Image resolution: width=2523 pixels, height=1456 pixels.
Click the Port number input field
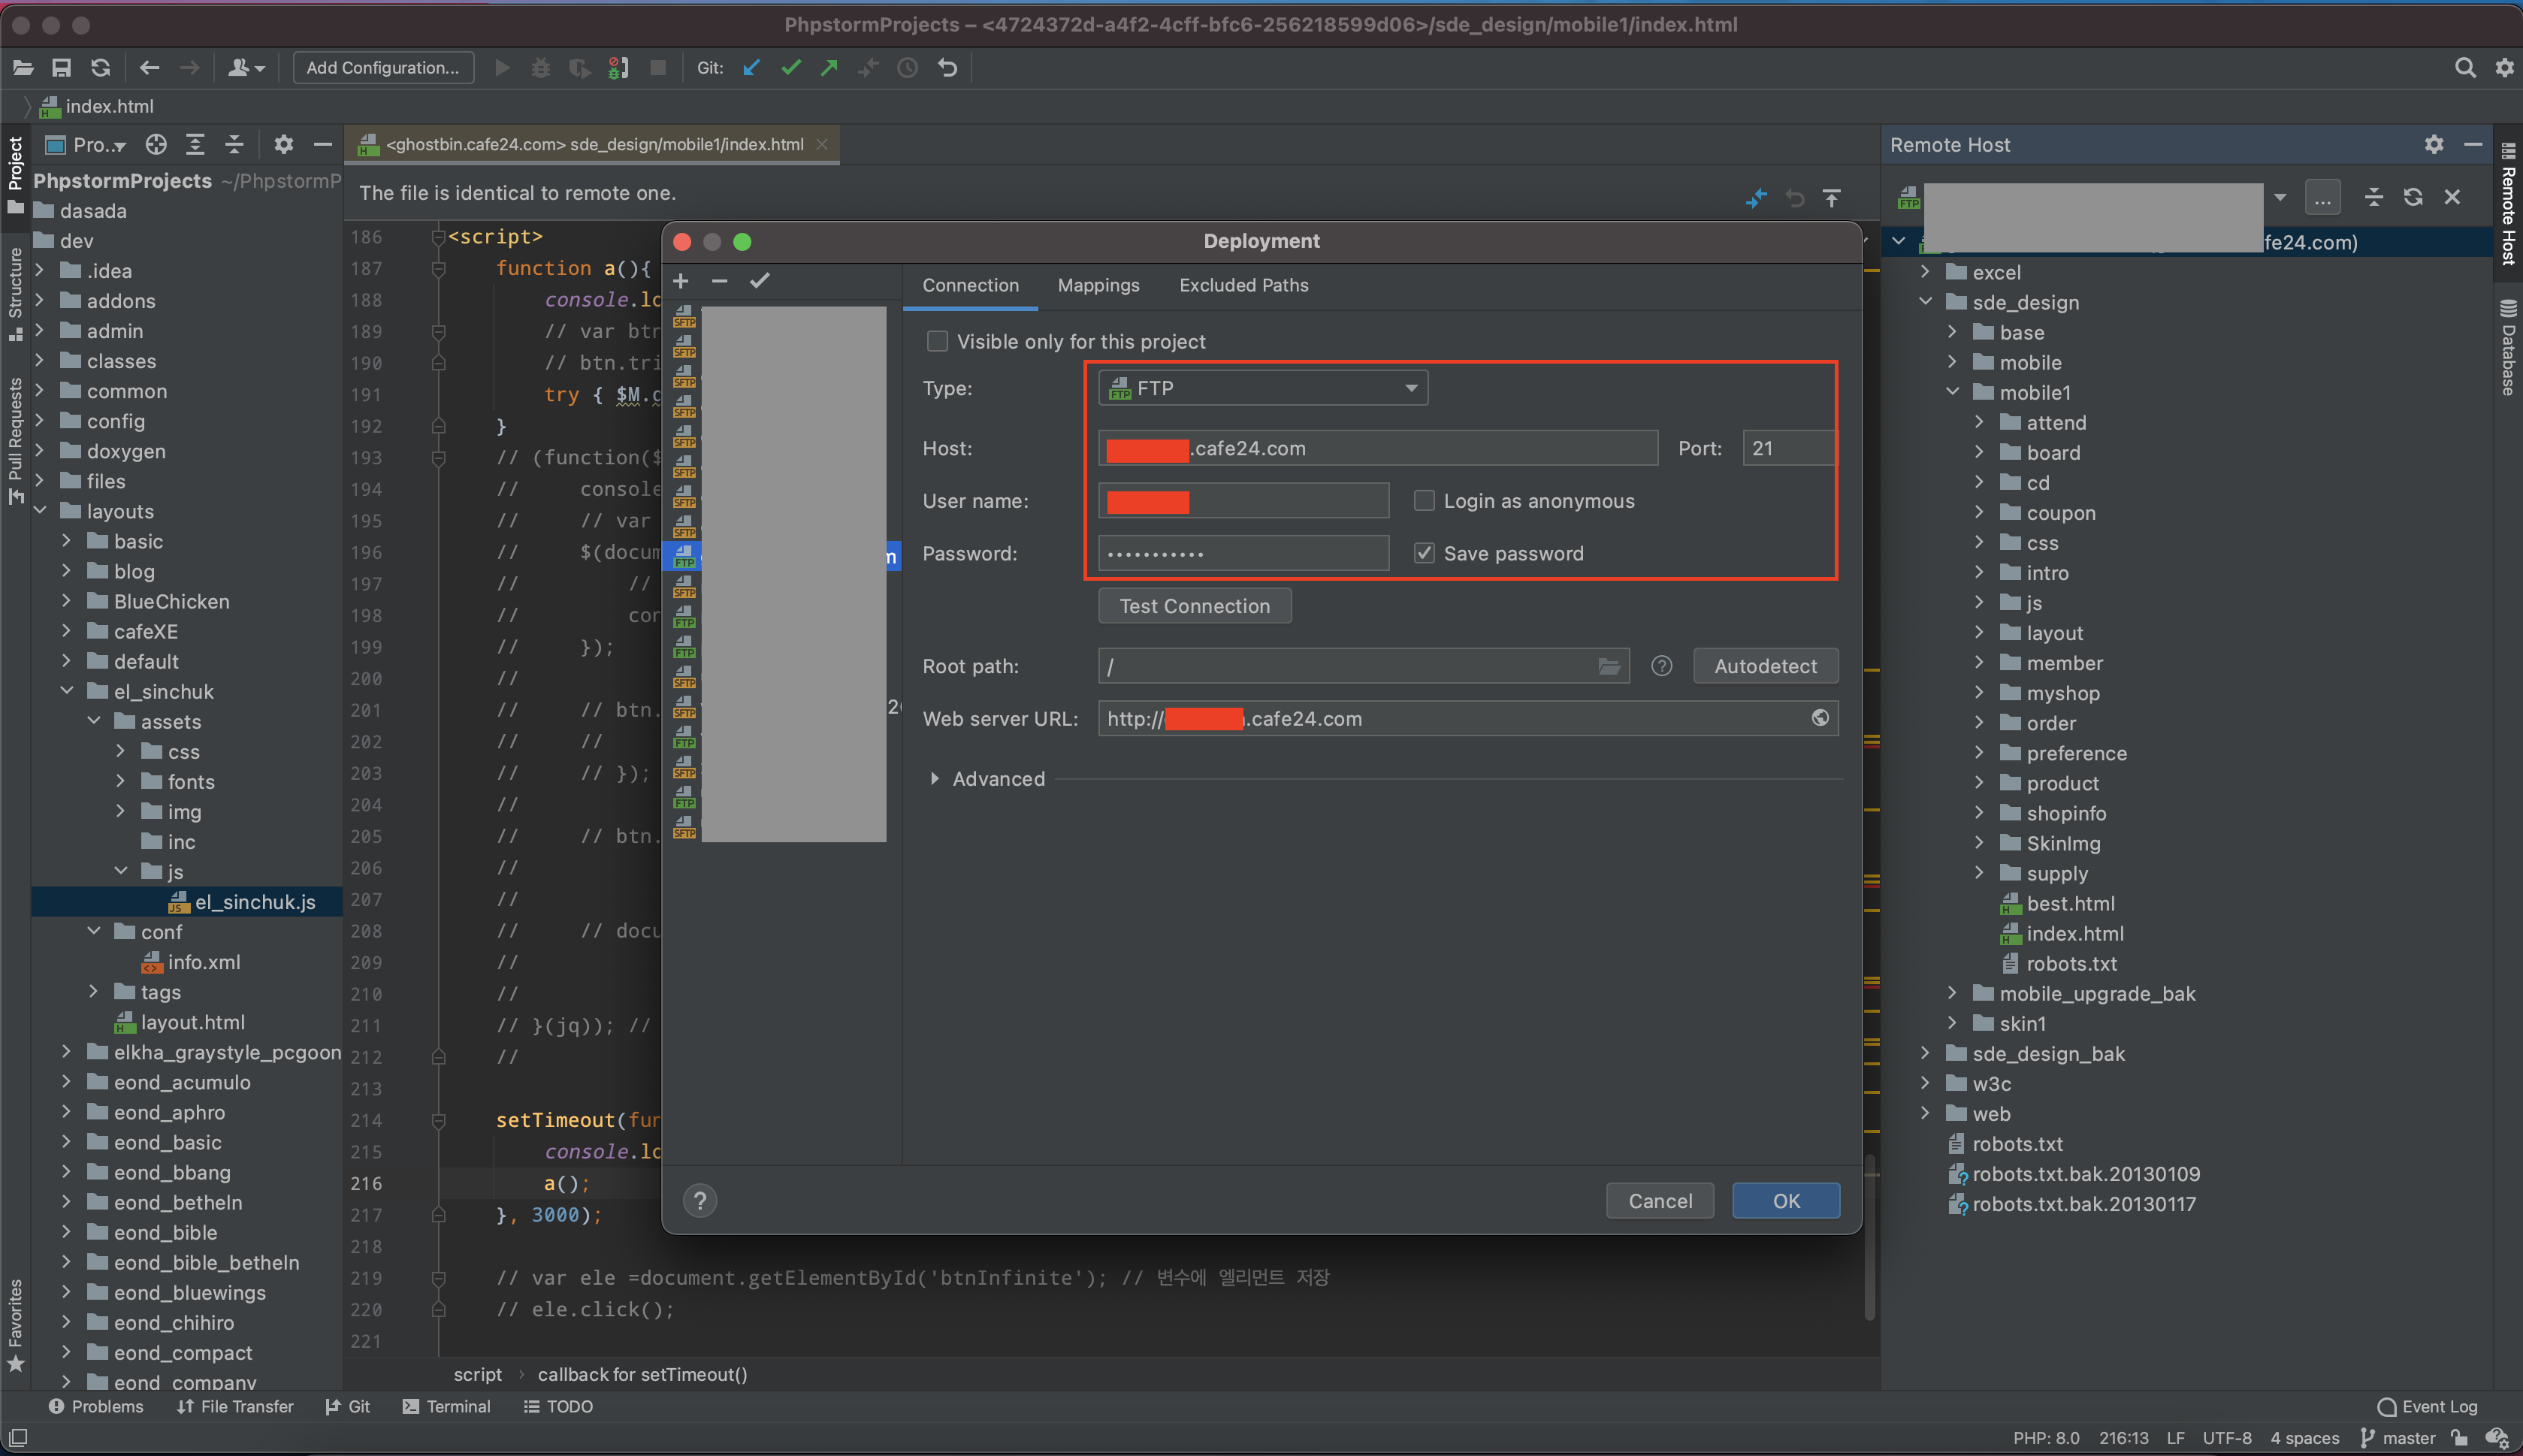[1787, 449]
